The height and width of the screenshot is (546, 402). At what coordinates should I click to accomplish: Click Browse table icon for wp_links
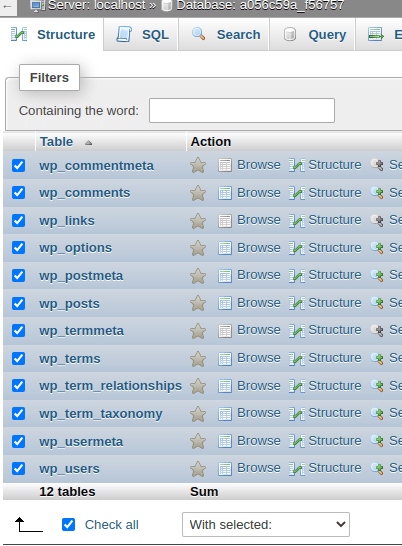coord(225,221)
